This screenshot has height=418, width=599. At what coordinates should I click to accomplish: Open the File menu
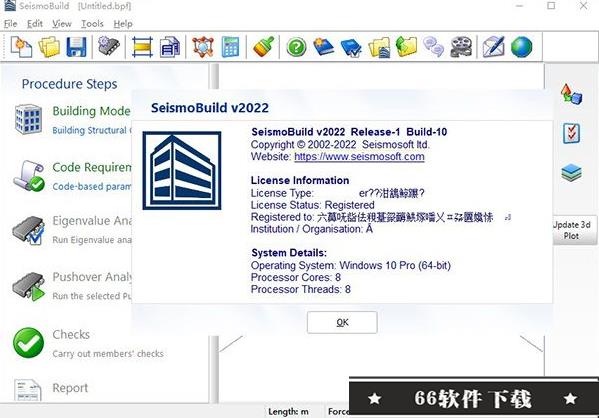click(11, 24)
